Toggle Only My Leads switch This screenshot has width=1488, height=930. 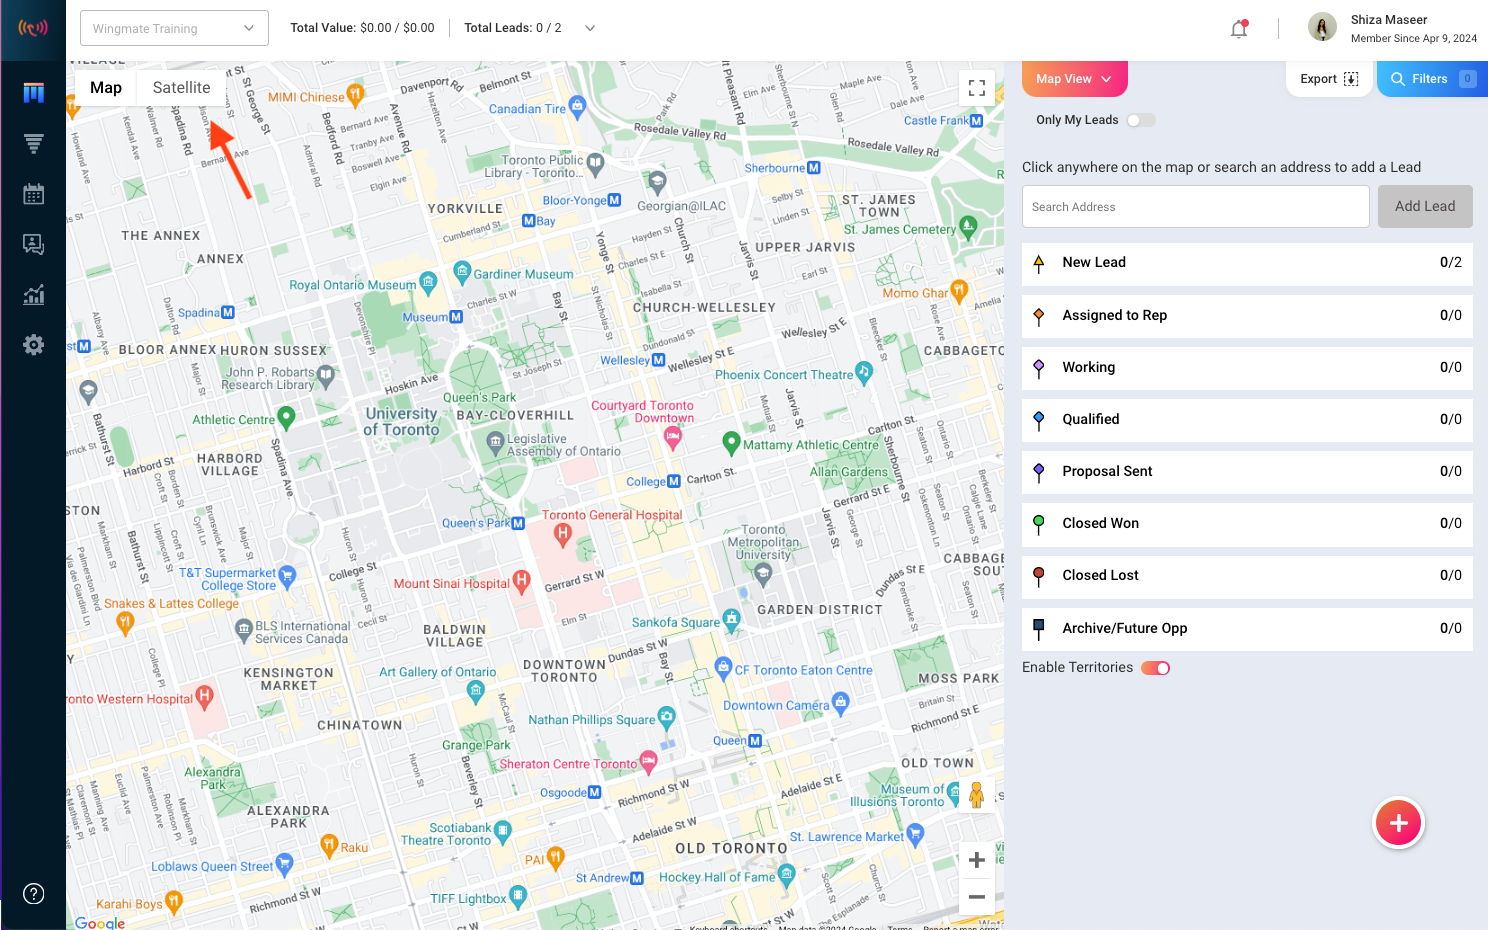point(1140,120)
